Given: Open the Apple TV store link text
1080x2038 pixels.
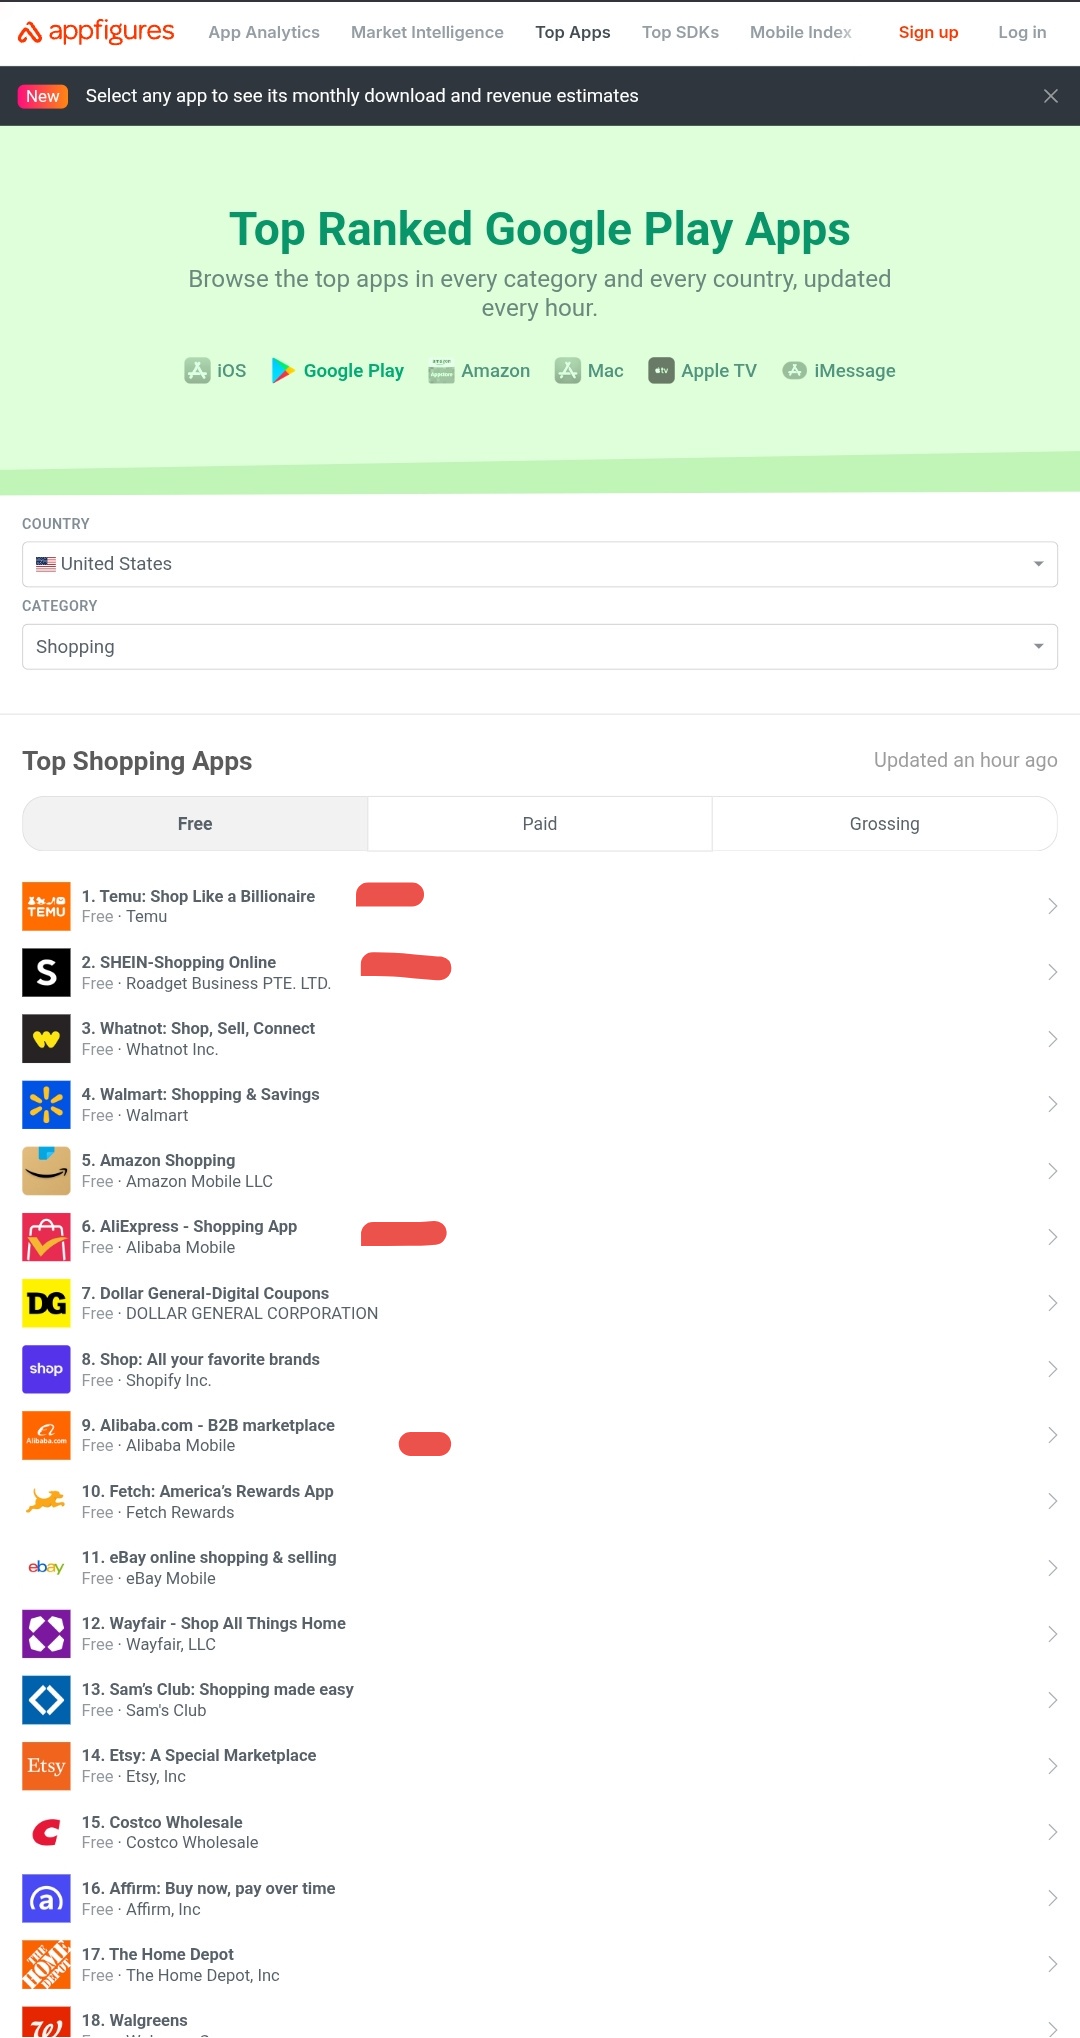Looking at the screenshot, I should [x=718, y=371].
